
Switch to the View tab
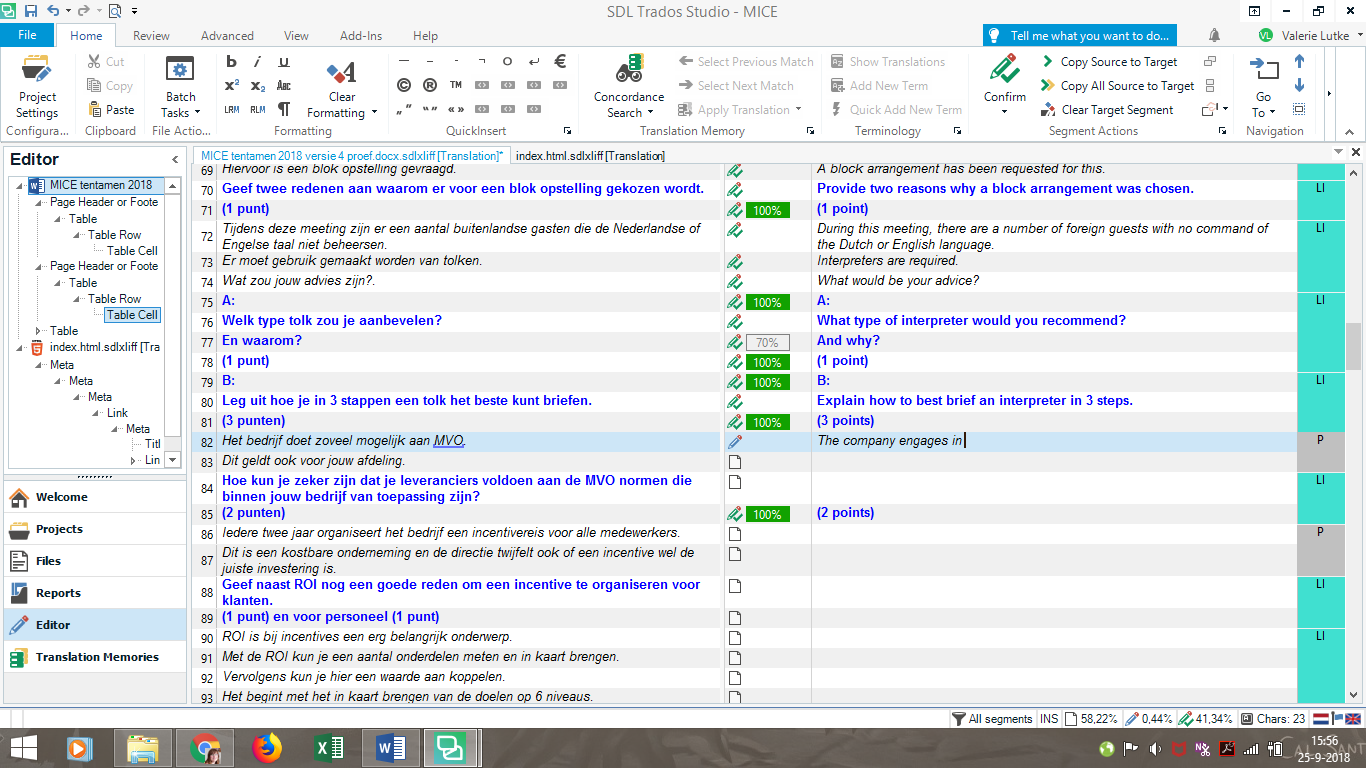click(296, 36)
